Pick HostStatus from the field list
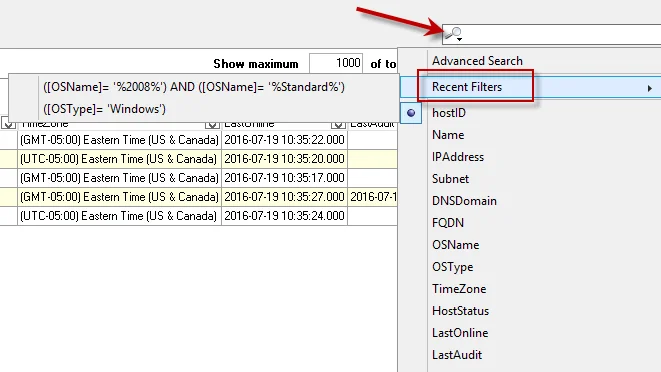Image resolution: width=661 pixels, height=372 pixels. [460, 311]
